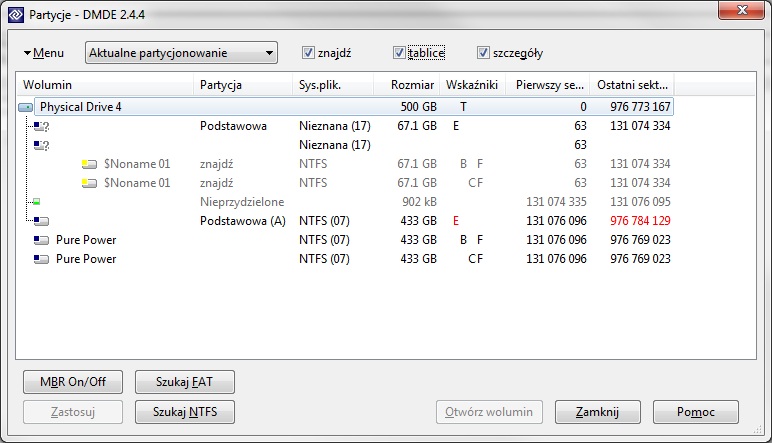
Task: Click the Zamknij button
Action: (x=598, y=412)
